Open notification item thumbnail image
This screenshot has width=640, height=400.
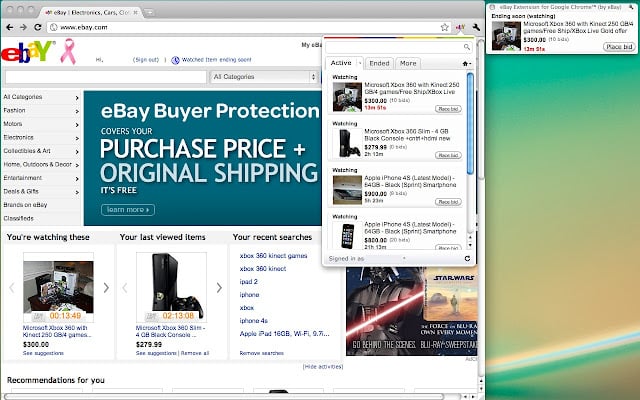coord(506,36)
